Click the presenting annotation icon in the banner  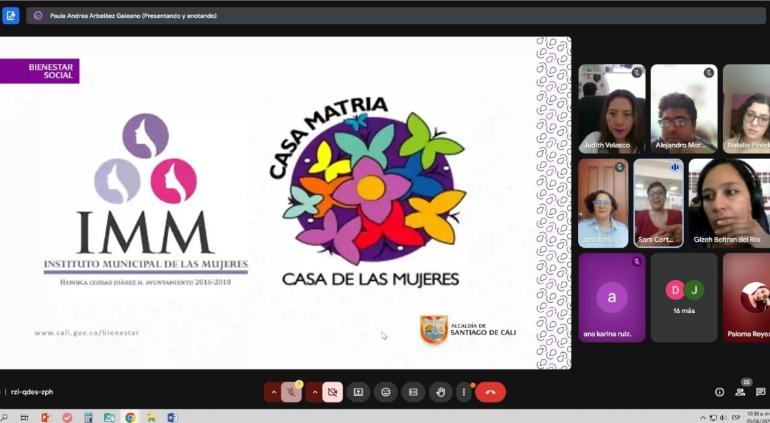(38, 16)
